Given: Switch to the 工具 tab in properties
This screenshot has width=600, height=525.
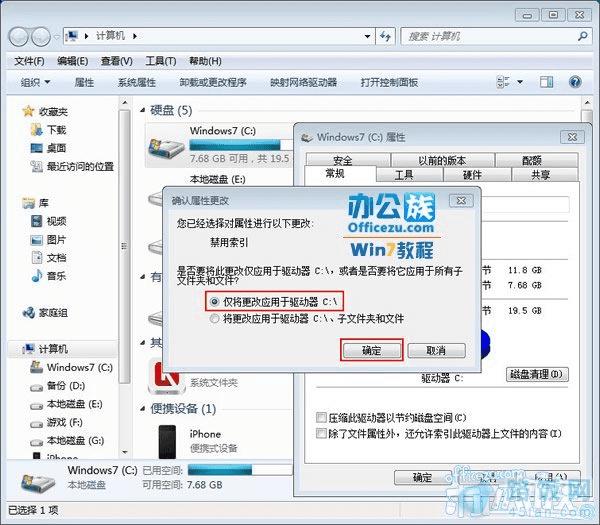Looking at the screenshot, I should pos(409,174).
